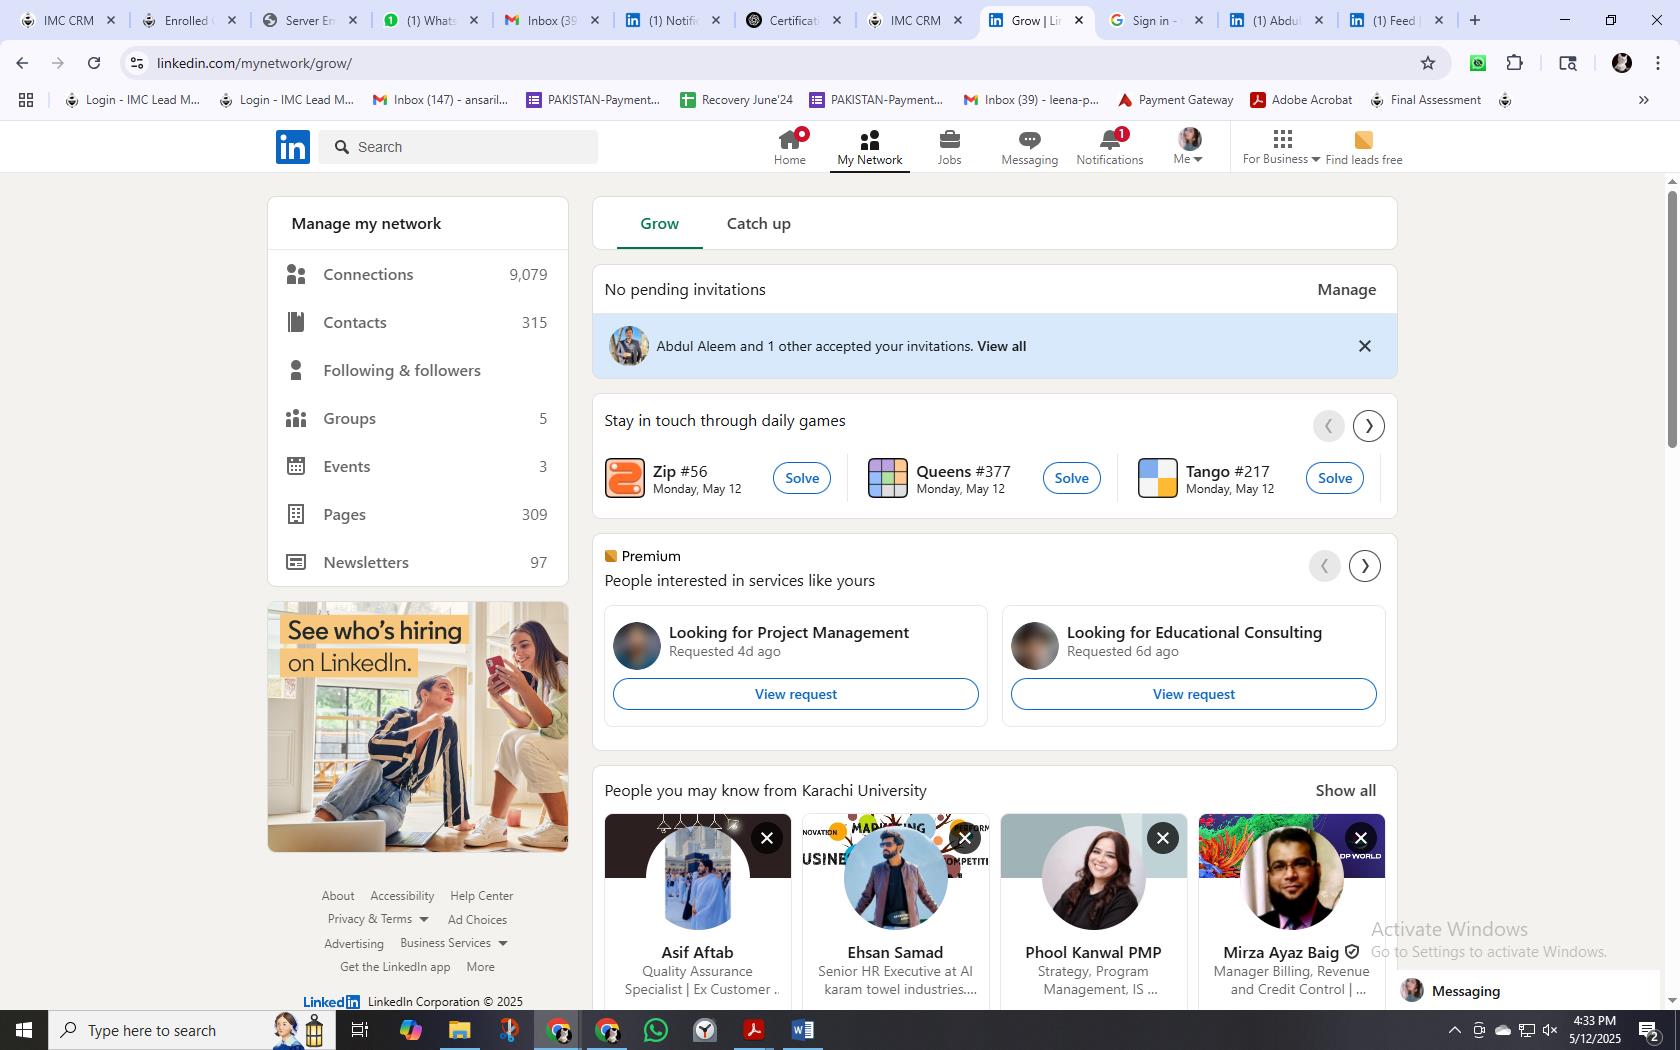This screenshot has width=1680, height=1050.
Task: Open the Queens game icon
Action: pos(888,478)
